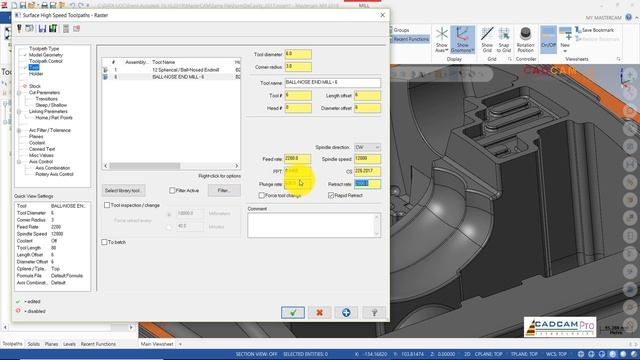This screenshot has width=640, height=360.
Task: Click Snap to Grid icon in ribbon
Action: (504, 40)
